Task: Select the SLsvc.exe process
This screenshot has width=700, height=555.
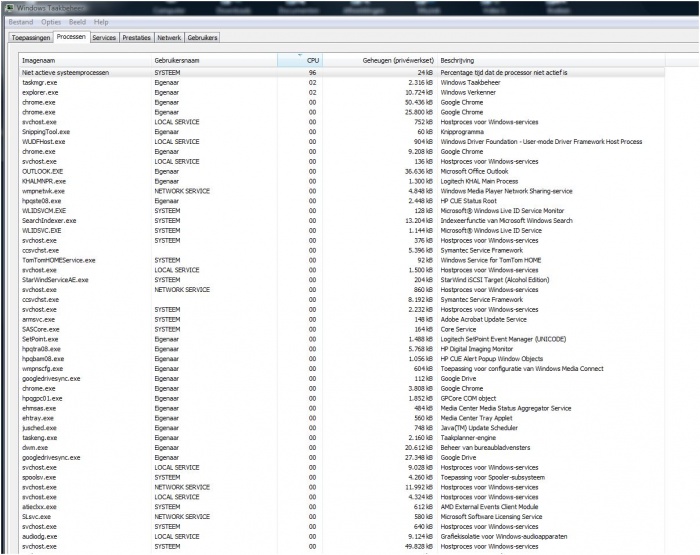Action: [342, 517]
